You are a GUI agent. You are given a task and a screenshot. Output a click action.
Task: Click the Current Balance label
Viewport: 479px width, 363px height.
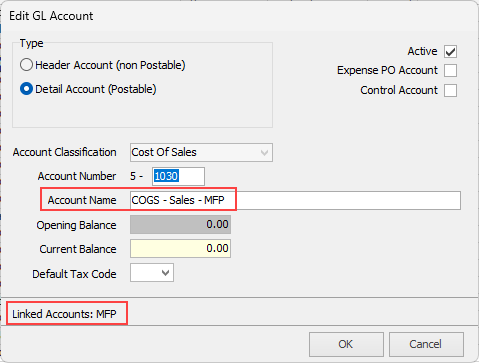pos(78,249)
